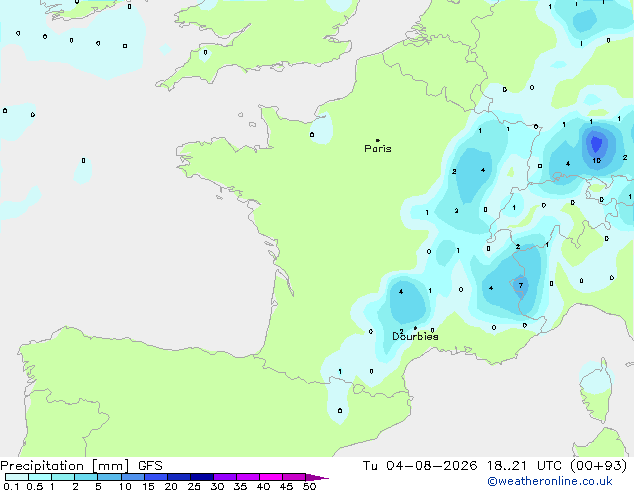The height and width of the screenshot is (490, 634).
Task: Pick the 15–20 mm legend swatch
Action: (x=156, y=477)
